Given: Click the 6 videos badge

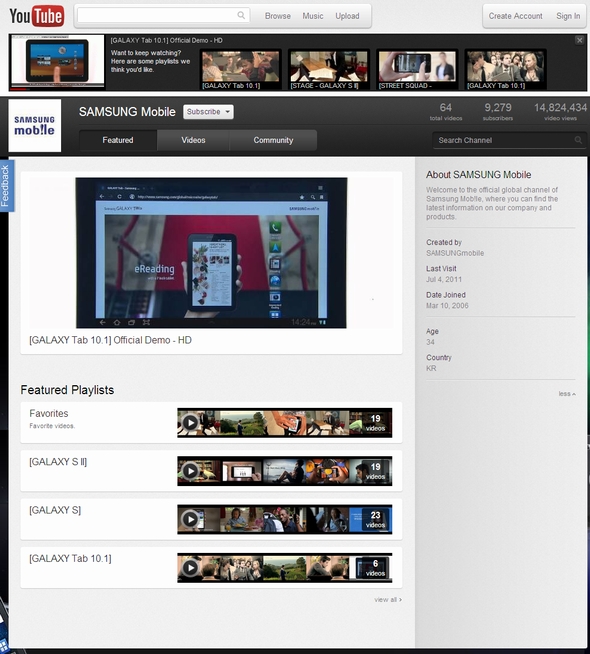Looking at the screenshot, I should 375,568.
